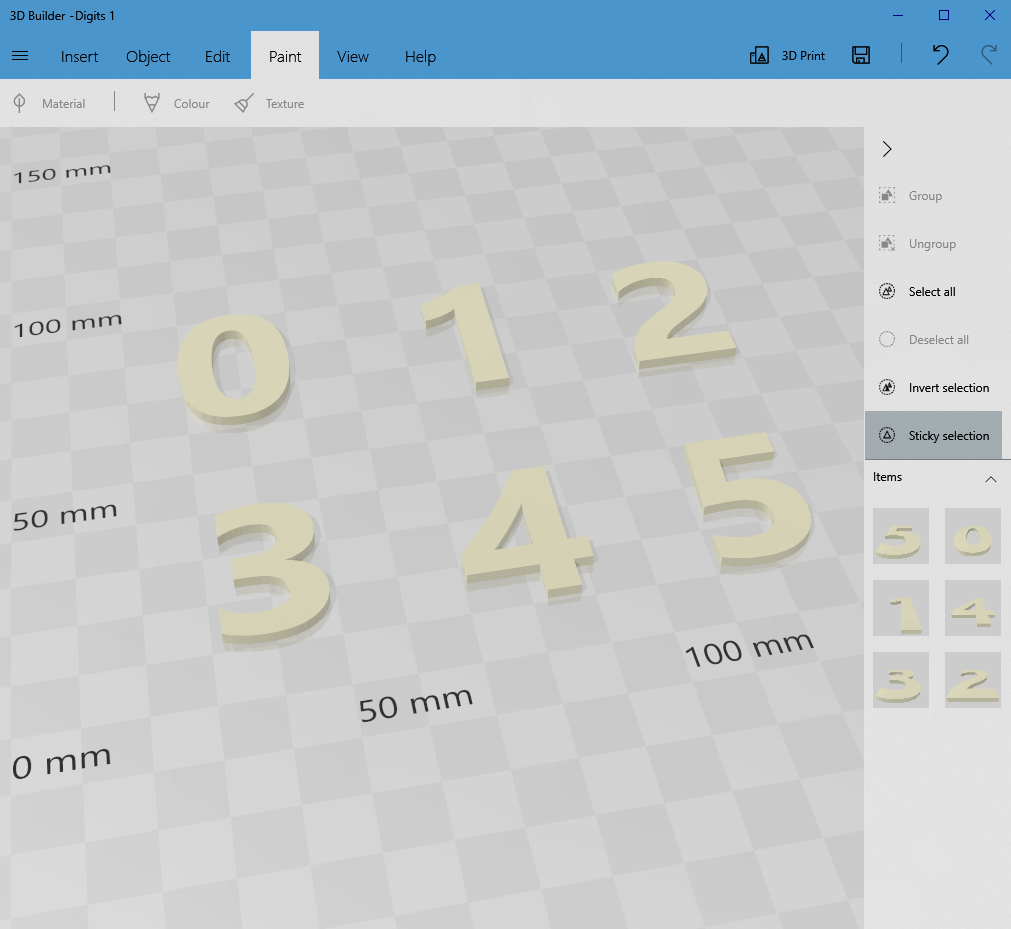The width and height of the screenshot is (1011, 929).
Task: Enable Sticky selection mode
Action: pyautogui.click(x=934, y=435)
